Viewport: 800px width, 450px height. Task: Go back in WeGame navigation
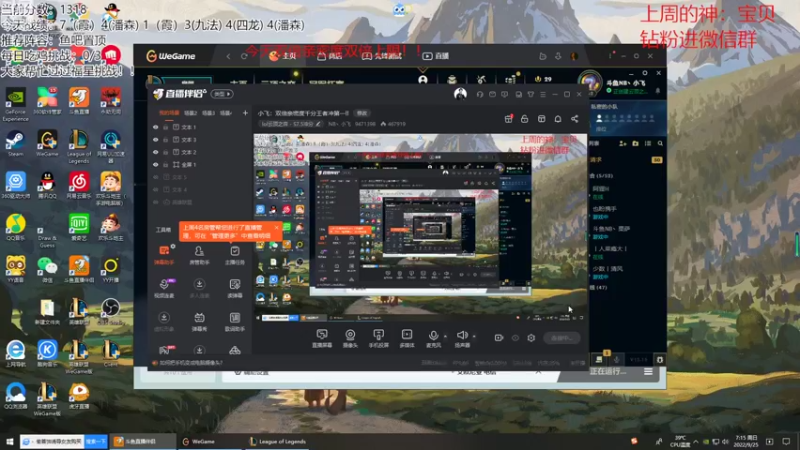click(228, 56)
